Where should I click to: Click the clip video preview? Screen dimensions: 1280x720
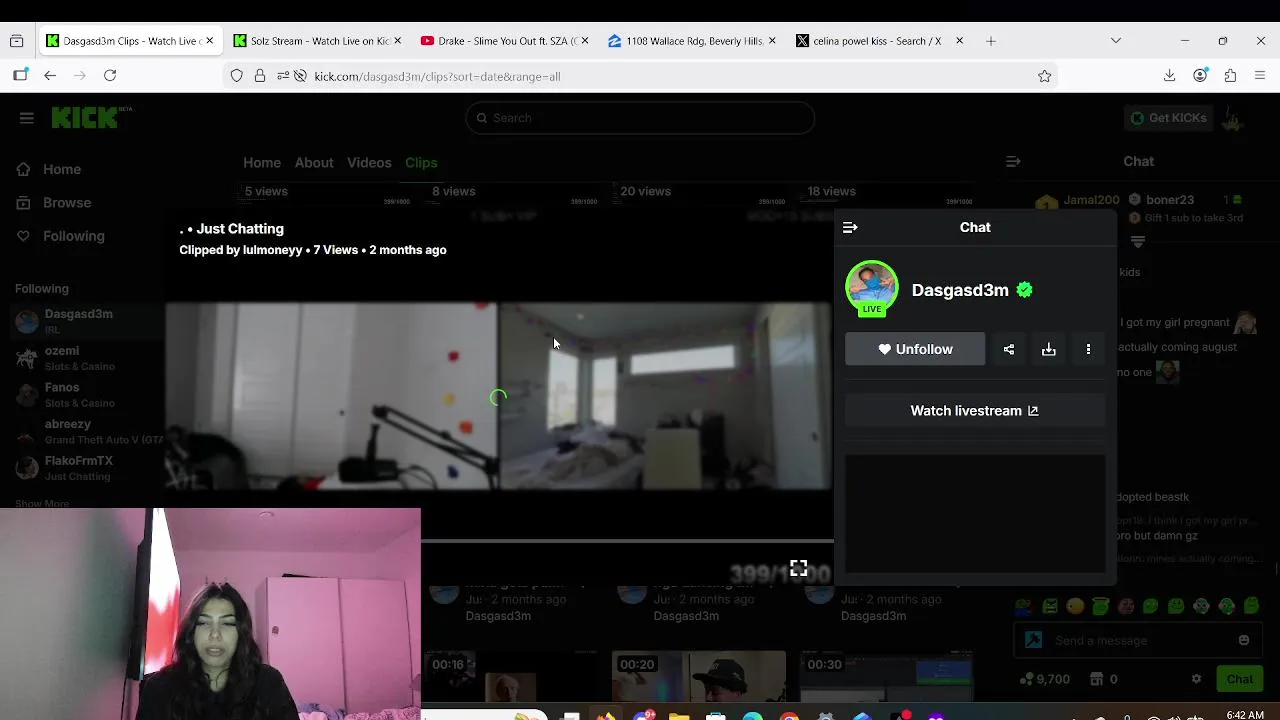[498, 397]
